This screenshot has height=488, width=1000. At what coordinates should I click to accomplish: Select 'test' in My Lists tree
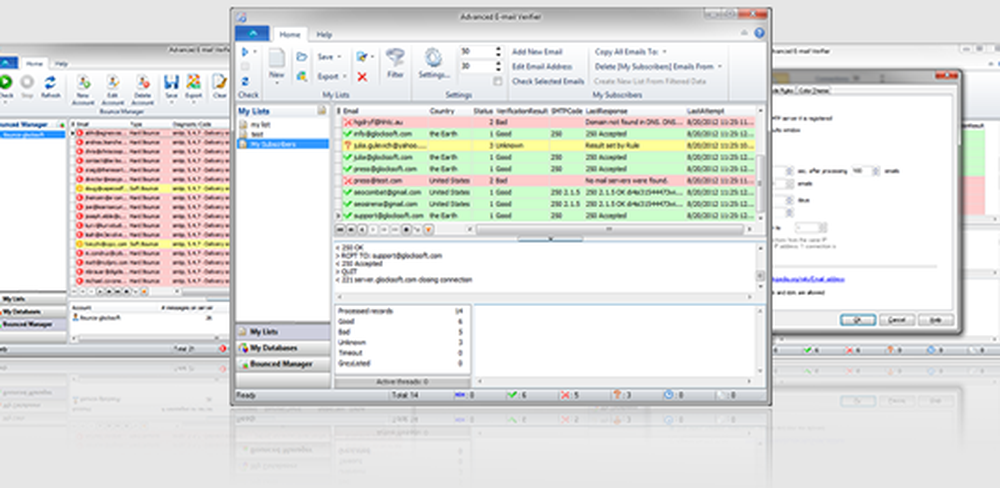point(257,134)
